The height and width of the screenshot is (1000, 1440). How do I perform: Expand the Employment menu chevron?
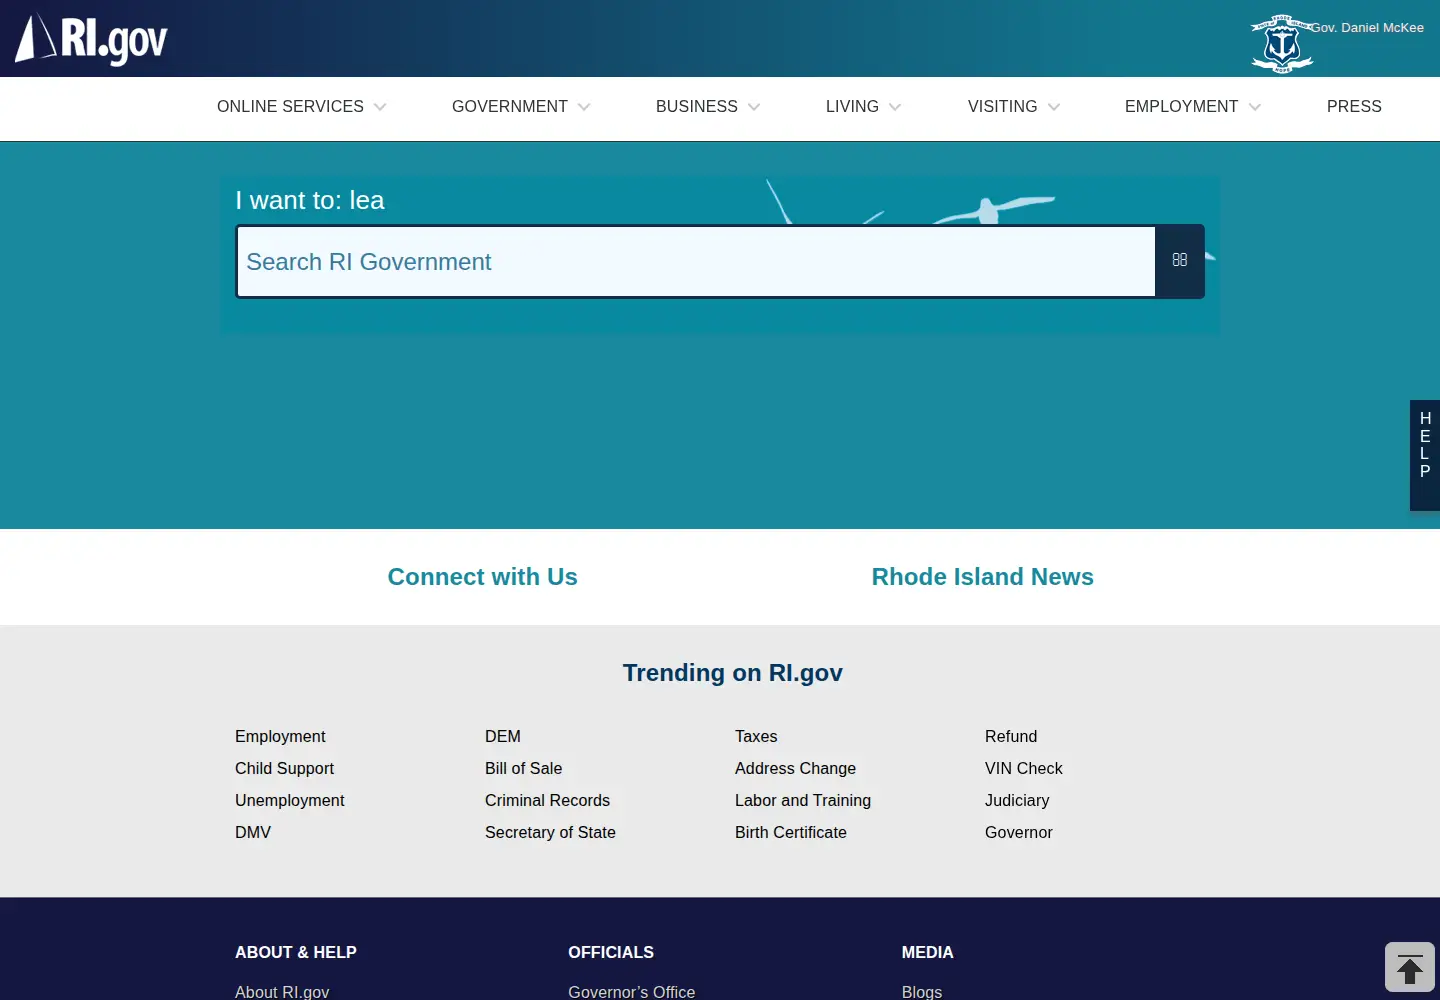1255,107
